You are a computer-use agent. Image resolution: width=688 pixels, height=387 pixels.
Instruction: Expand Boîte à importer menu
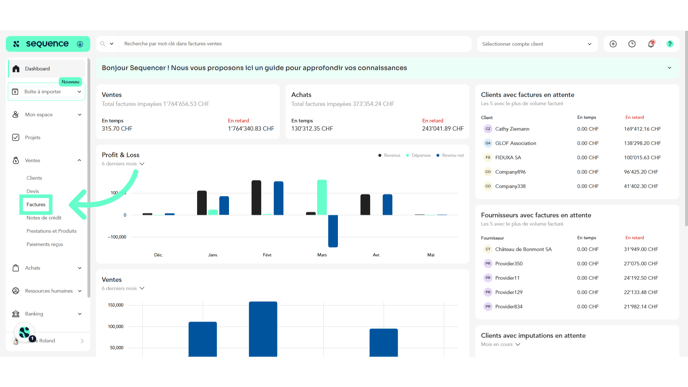coord(79,92)
